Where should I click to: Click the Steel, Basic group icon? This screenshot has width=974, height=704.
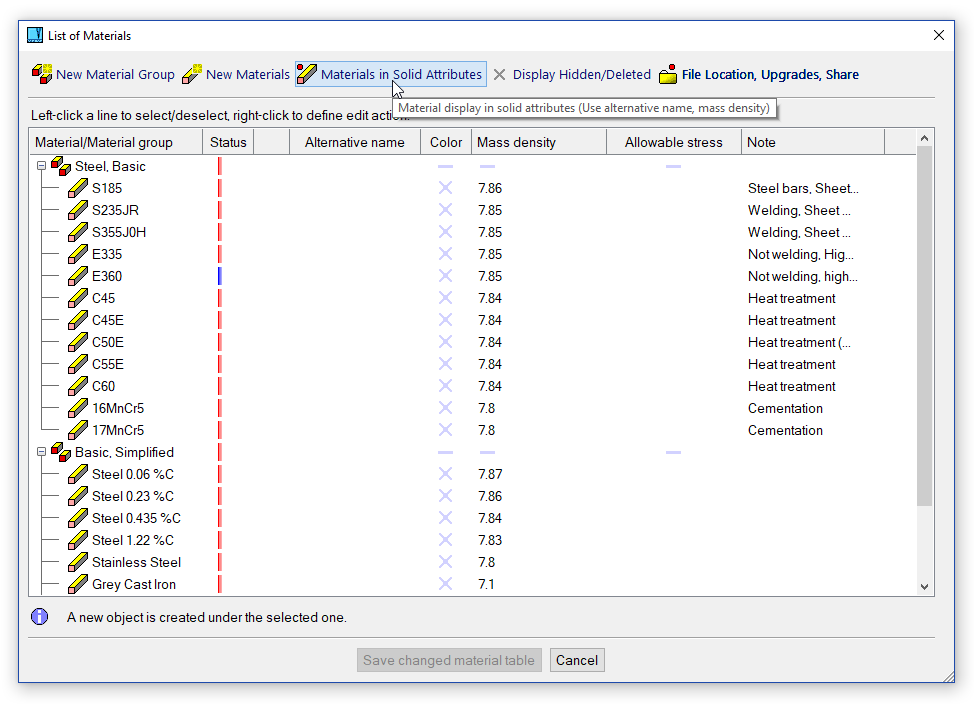[x=60, y=166]
